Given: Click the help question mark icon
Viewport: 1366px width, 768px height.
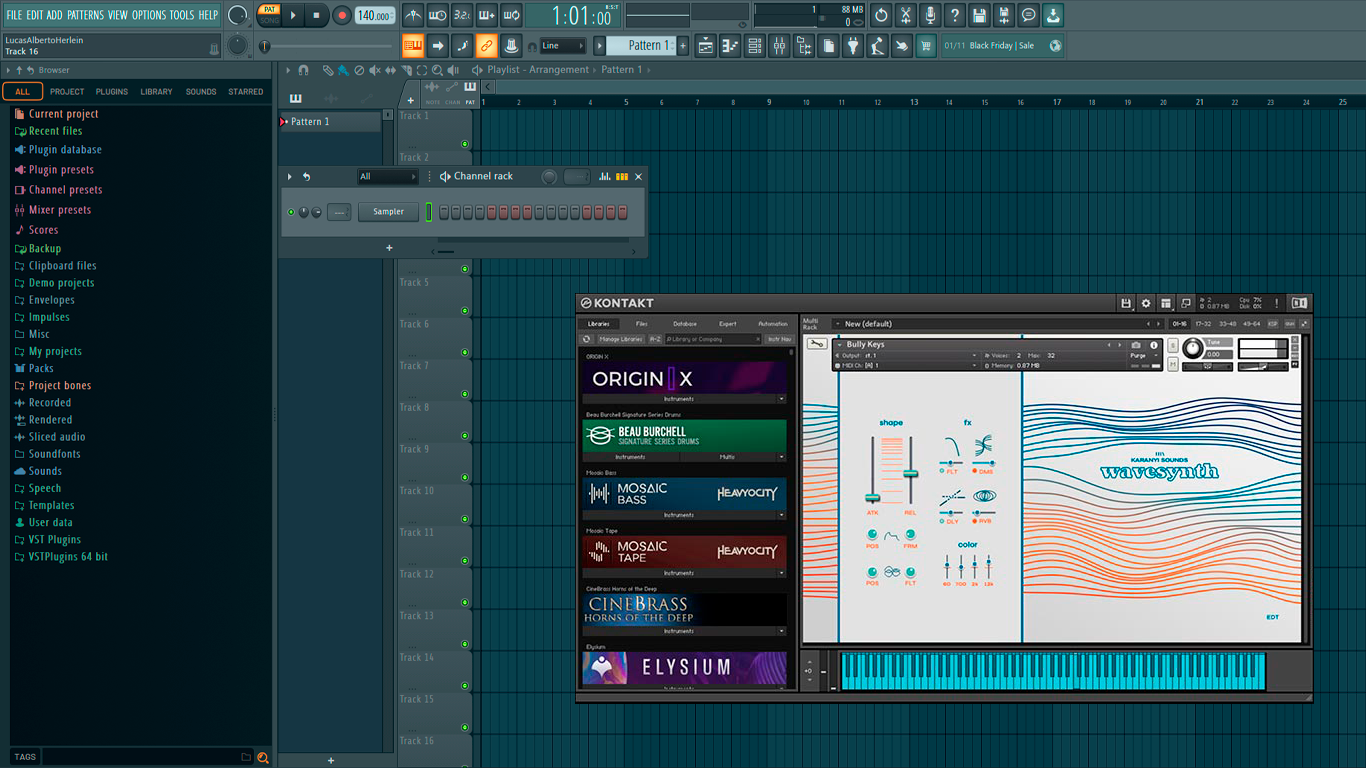Looking at the screenshot, I should click(x=955, y=15).
